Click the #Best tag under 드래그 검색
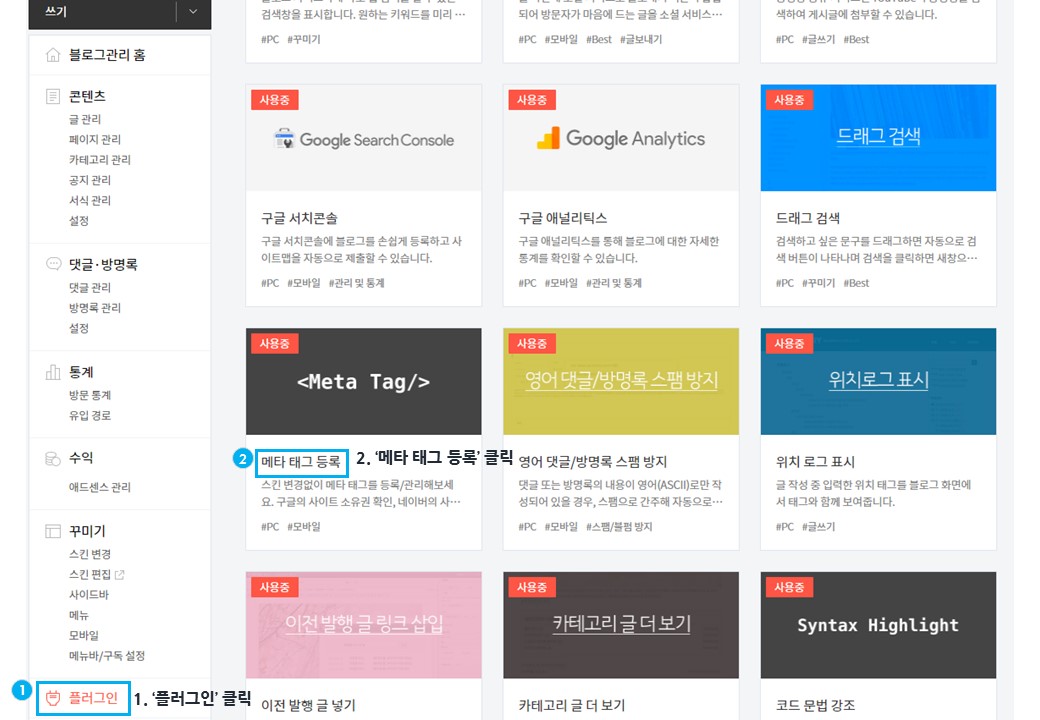 coord(856,283)
